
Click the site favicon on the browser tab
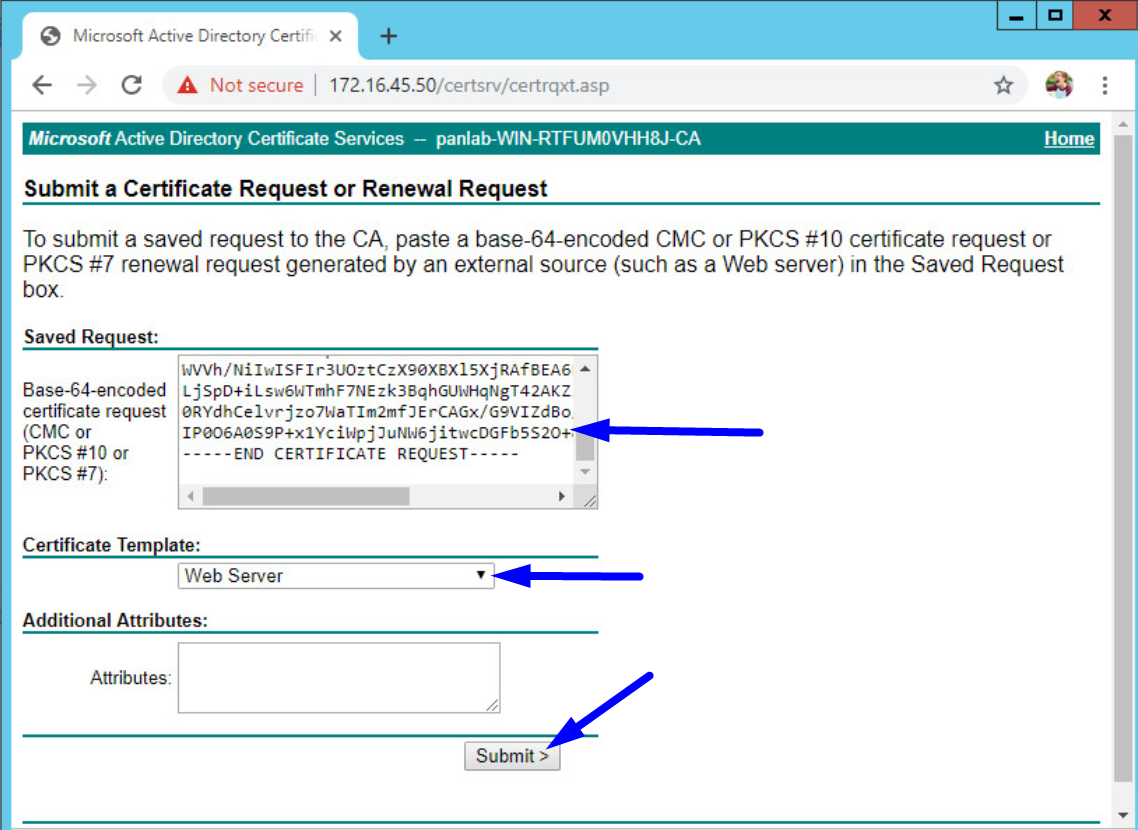(x=49, y=34)
